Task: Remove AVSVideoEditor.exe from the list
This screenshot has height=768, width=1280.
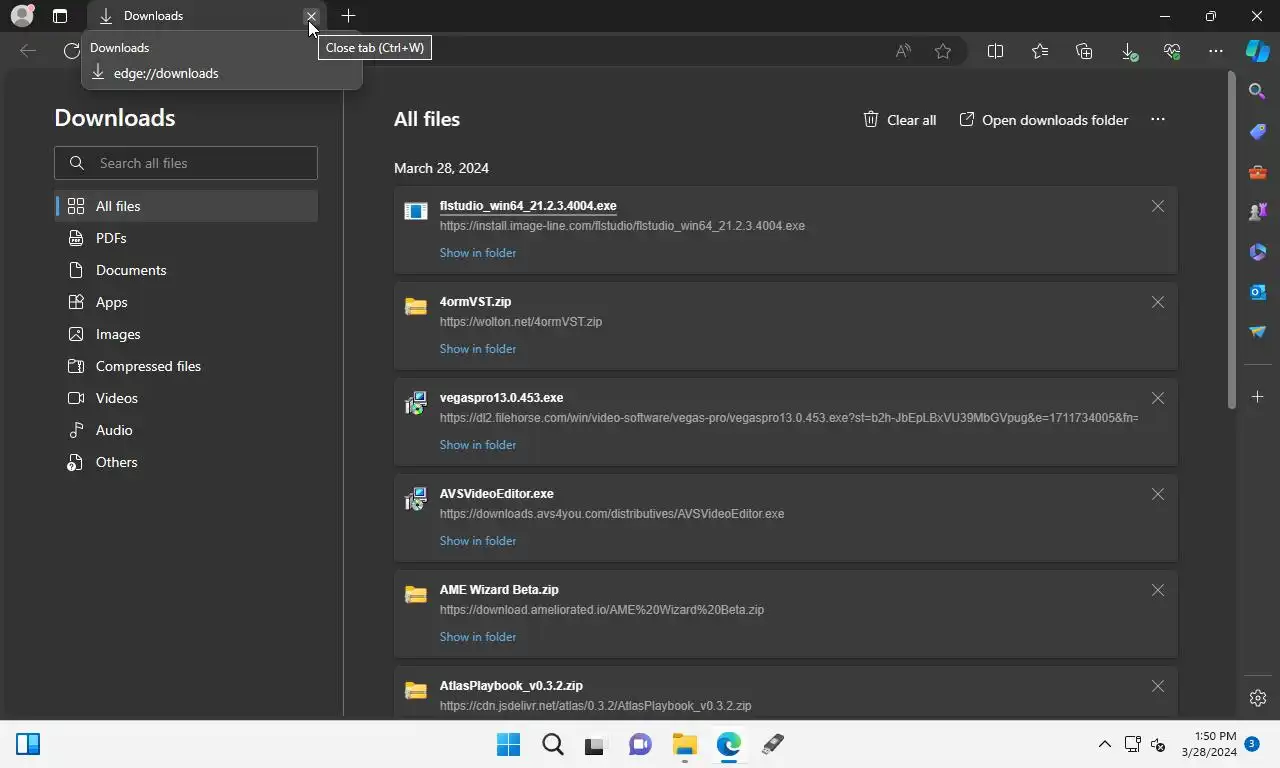Action: (1158, 494)
